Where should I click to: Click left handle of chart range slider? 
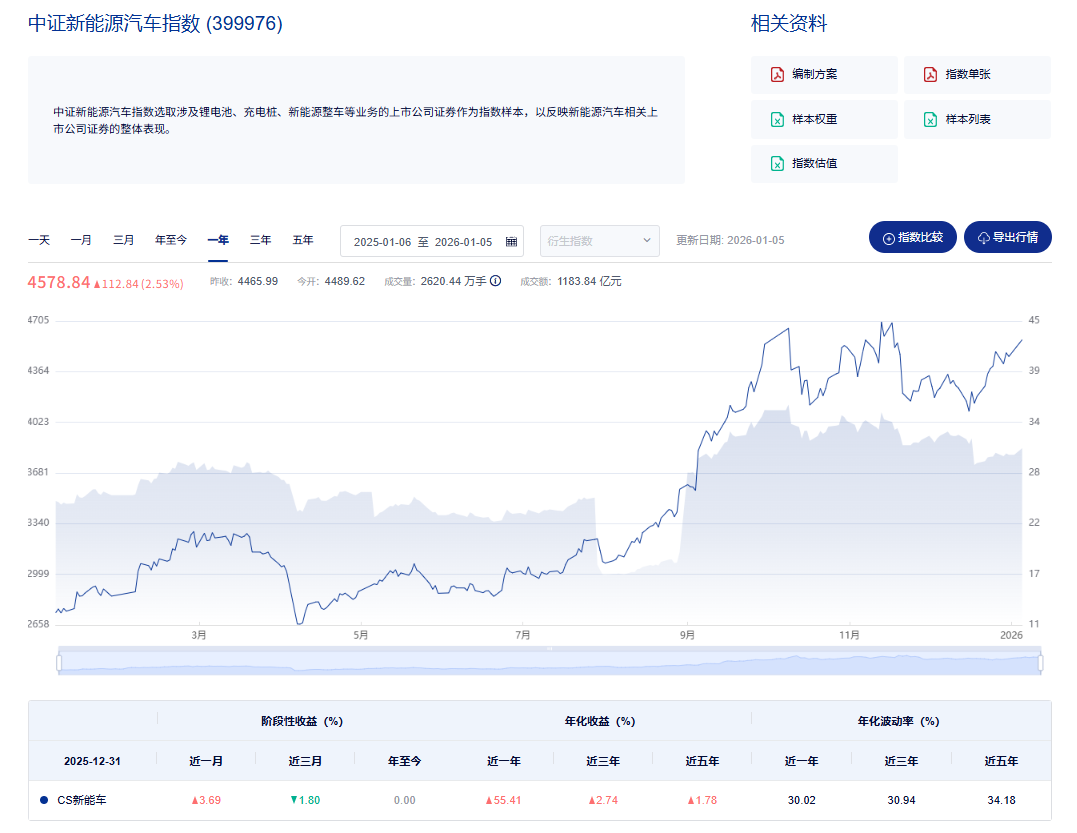[60, 662]
